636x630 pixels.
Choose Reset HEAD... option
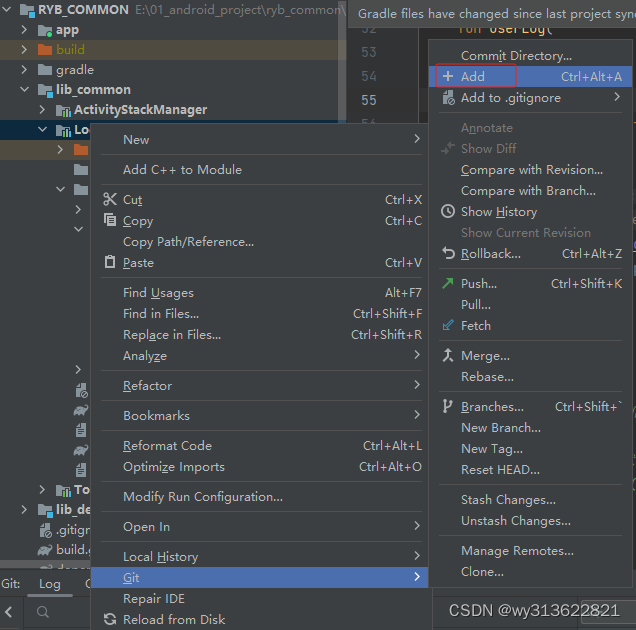[530, 470]
